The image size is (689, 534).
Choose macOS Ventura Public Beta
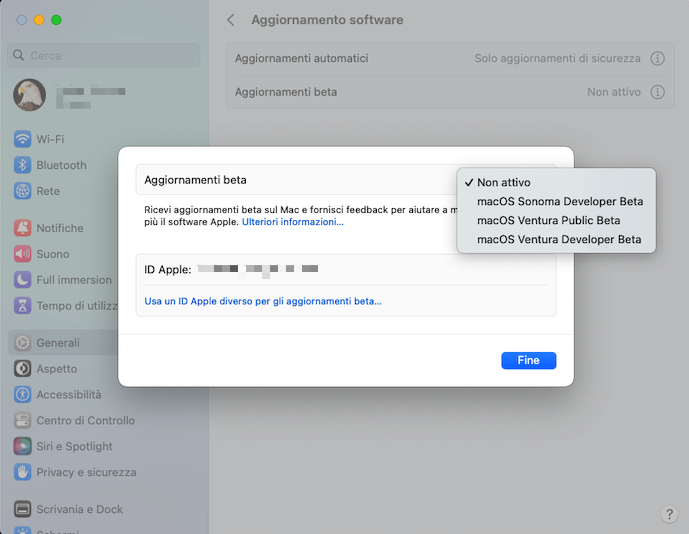(x=556, y=220)
